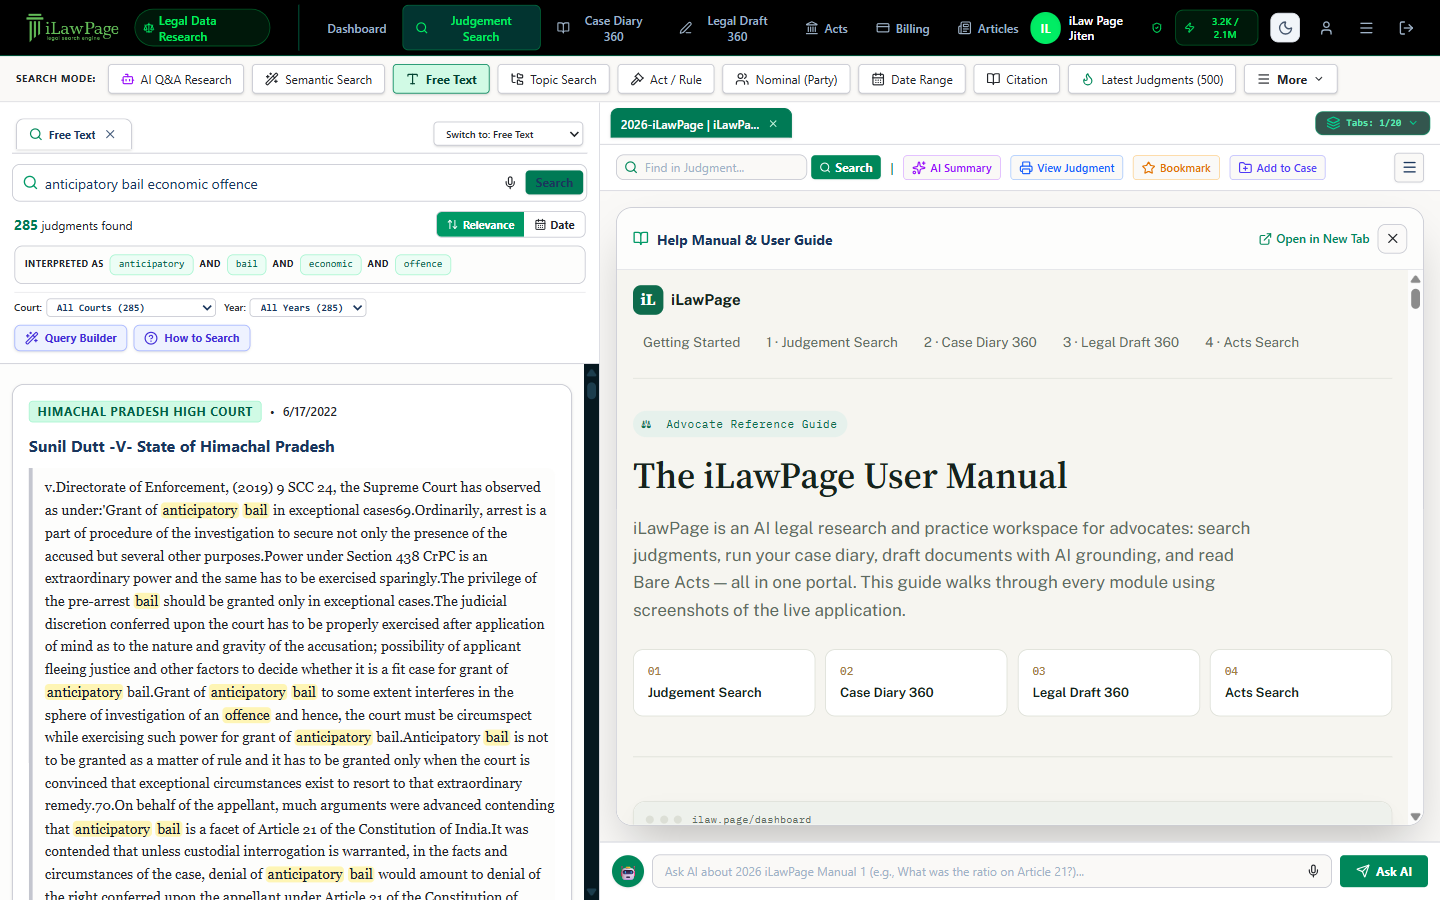Open hamburger menu in top header
This screenshot has width=1440, height=900.
1366,28
